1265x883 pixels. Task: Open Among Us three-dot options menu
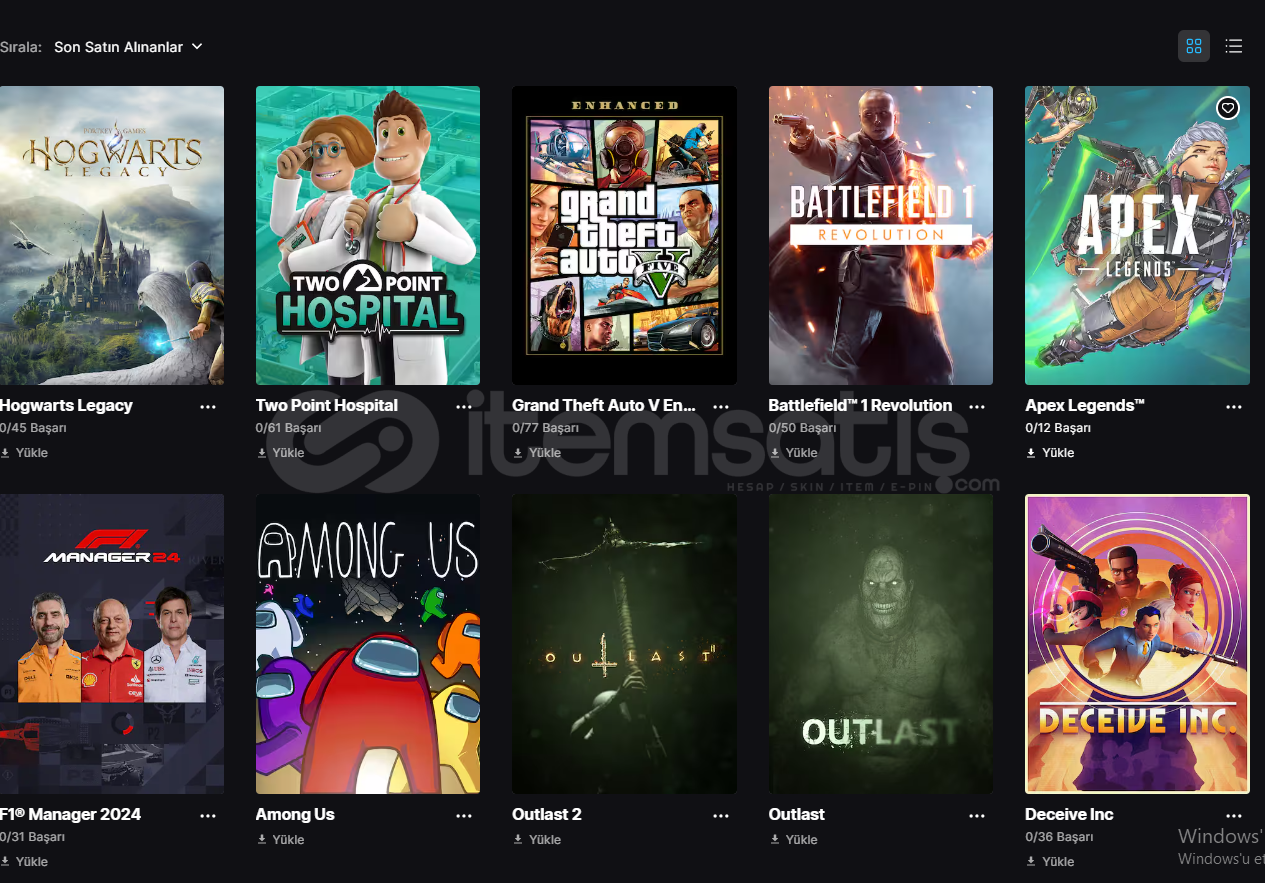click(x=464, y=816)
